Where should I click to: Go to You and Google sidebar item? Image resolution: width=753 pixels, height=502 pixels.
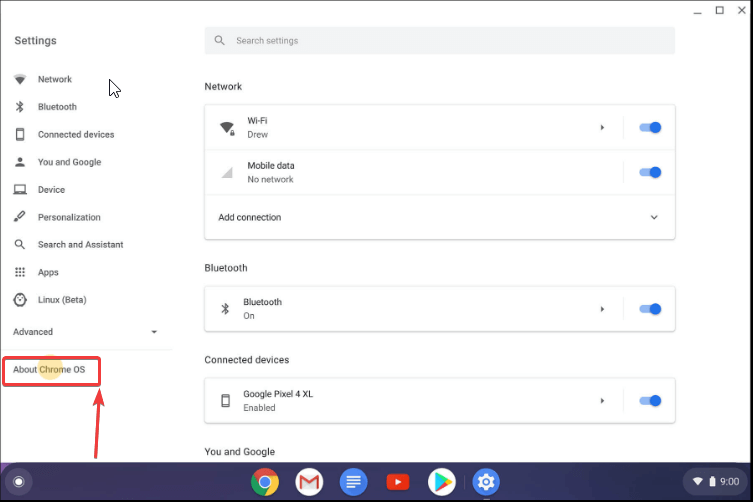click(70, 162)
